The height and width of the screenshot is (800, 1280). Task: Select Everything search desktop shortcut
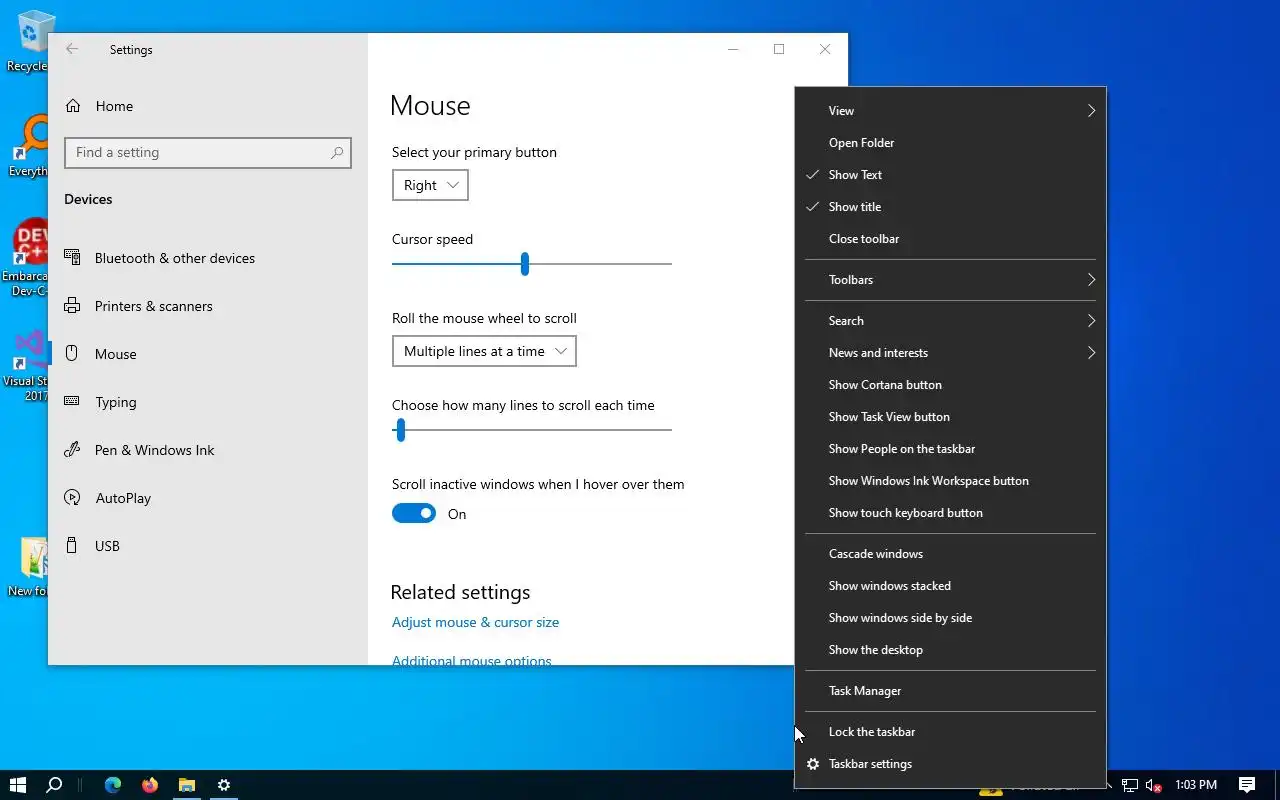(30, 147)
